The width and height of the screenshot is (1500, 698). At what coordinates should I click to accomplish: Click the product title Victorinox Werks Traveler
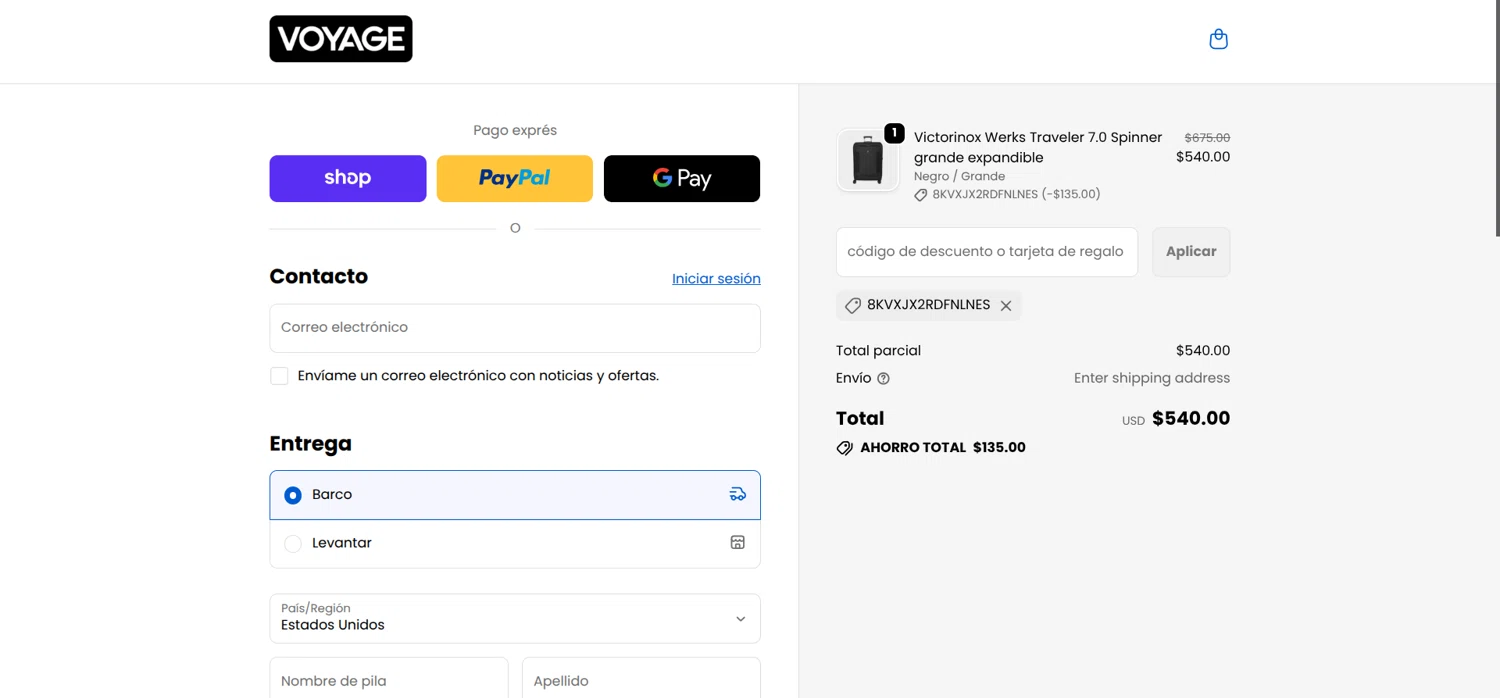pyautogui.click(x=1038, y=147)
